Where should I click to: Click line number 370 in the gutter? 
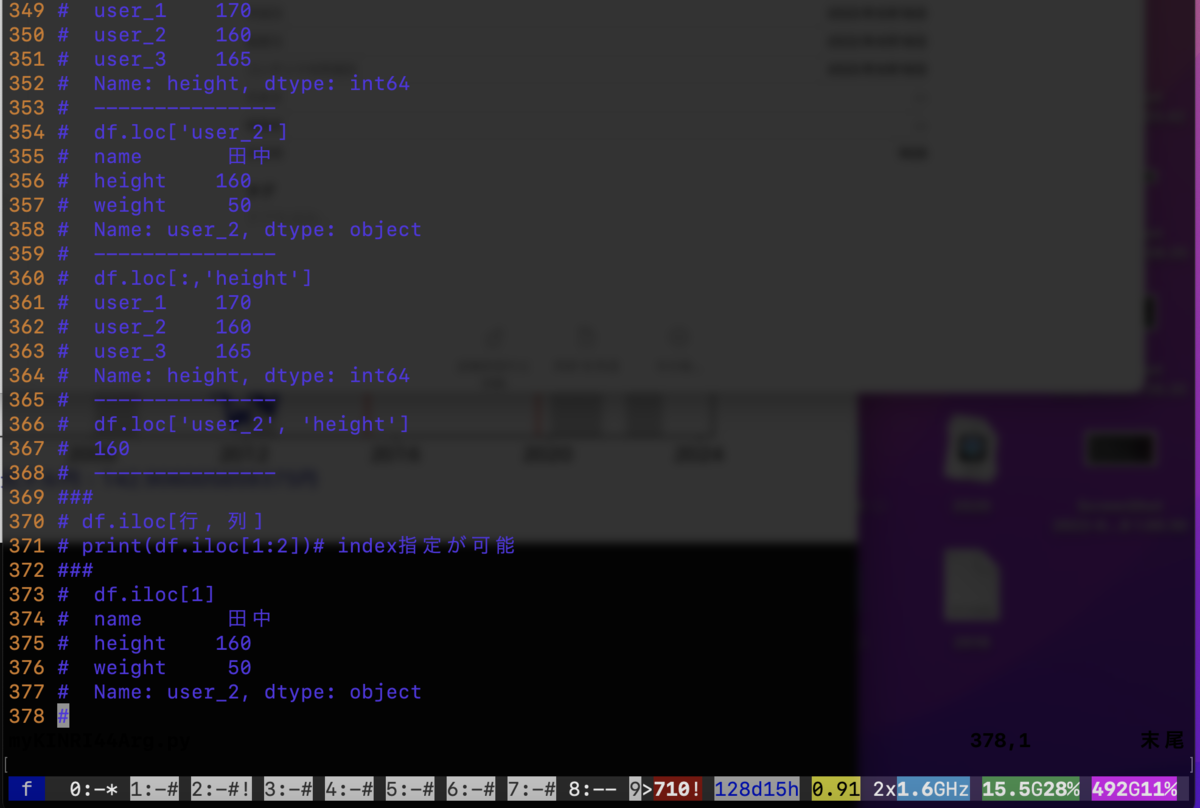(x=25, y=521)
